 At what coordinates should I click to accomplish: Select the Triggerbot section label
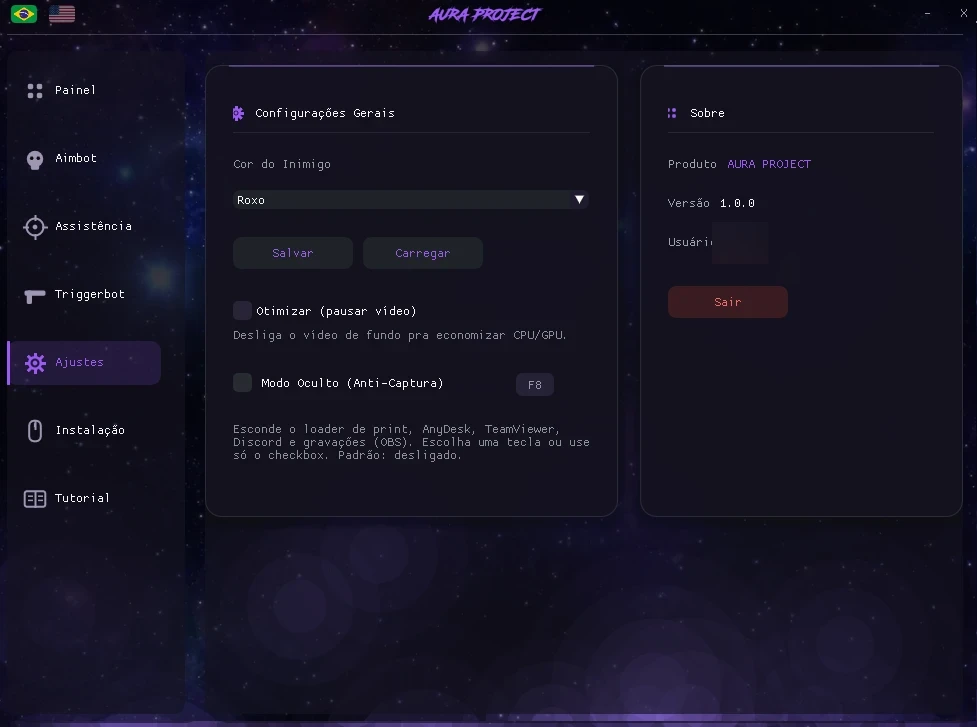90,294
